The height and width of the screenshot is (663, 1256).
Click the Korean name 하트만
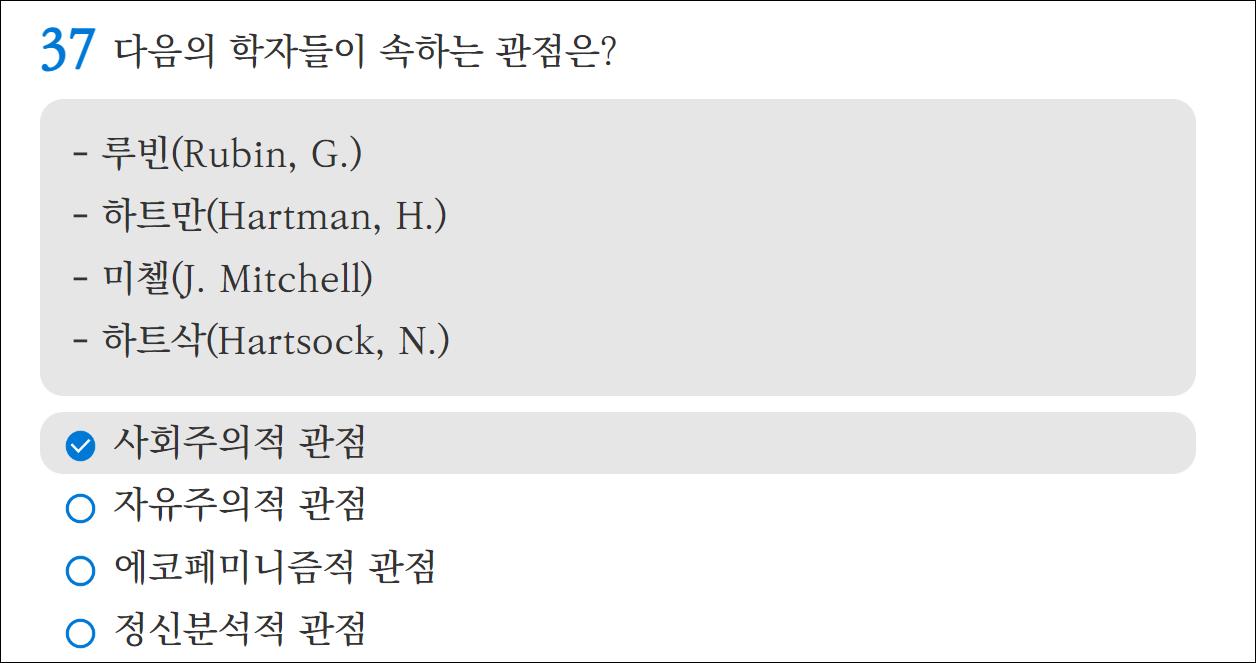click(x=154, y=216)
